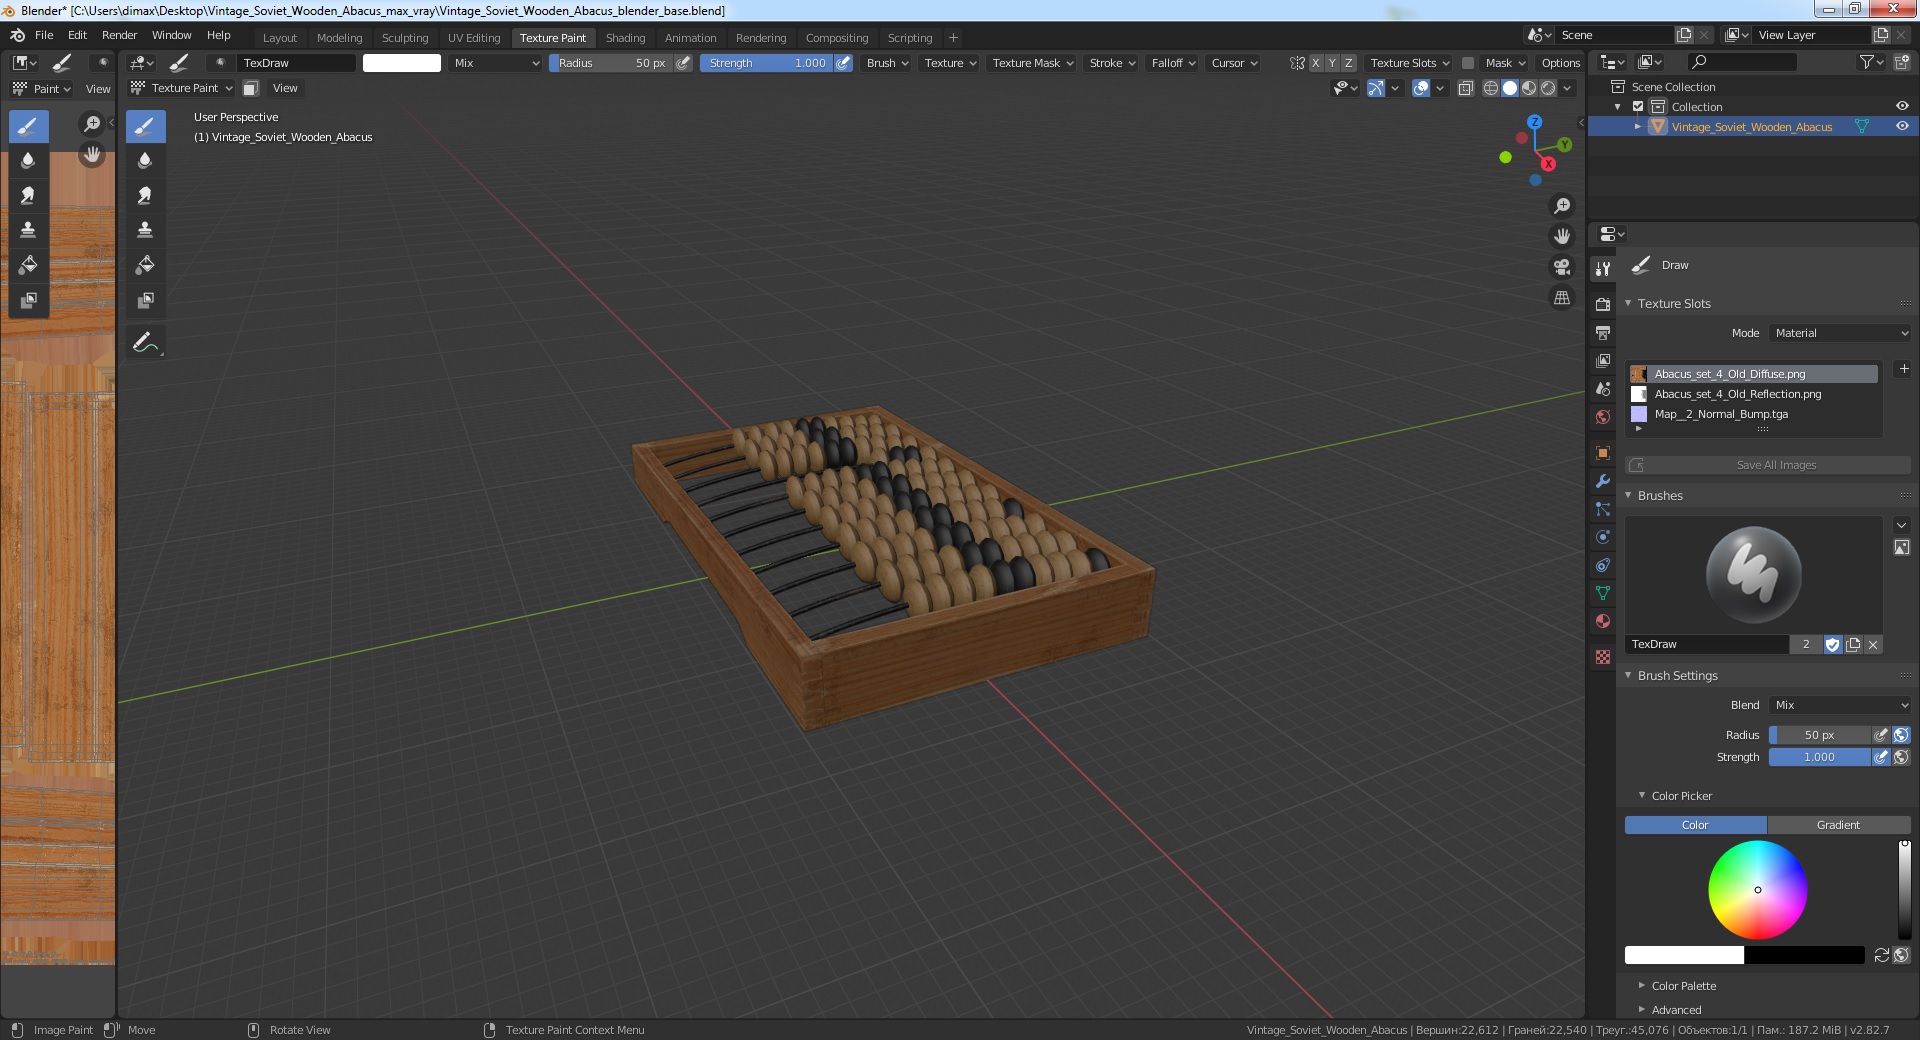1920x1040 pixels.
Task: Click the Options button in viewport header
Action: [1560, 63]
